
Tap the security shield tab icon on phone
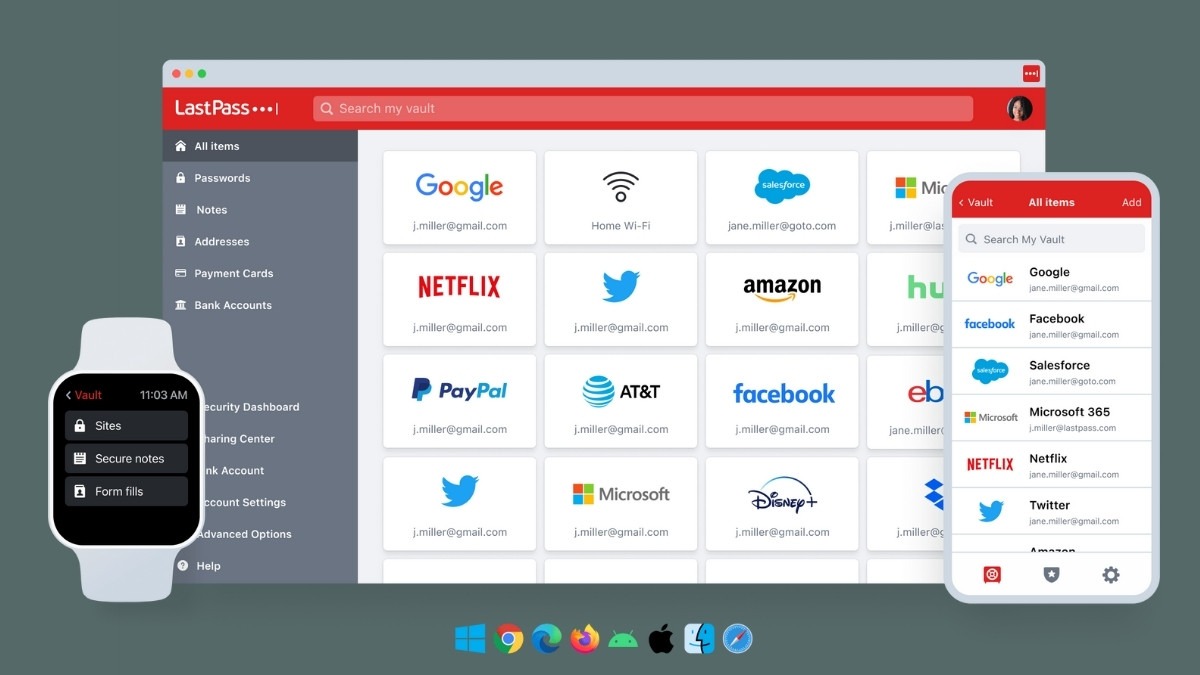tap(1051, 575)
